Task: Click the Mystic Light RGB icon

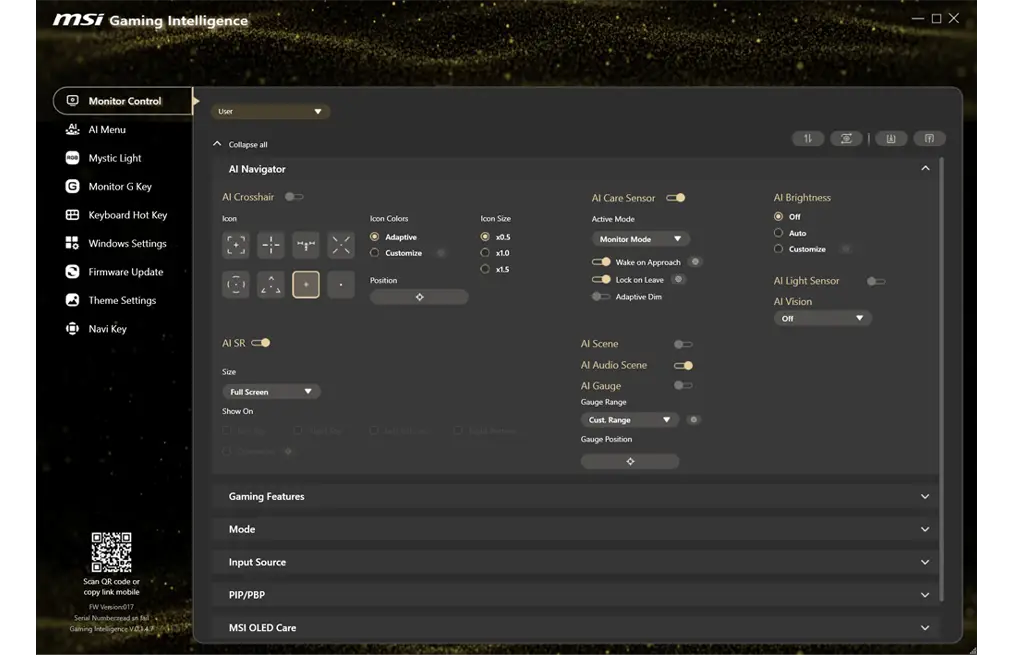Action: [72, 158]
